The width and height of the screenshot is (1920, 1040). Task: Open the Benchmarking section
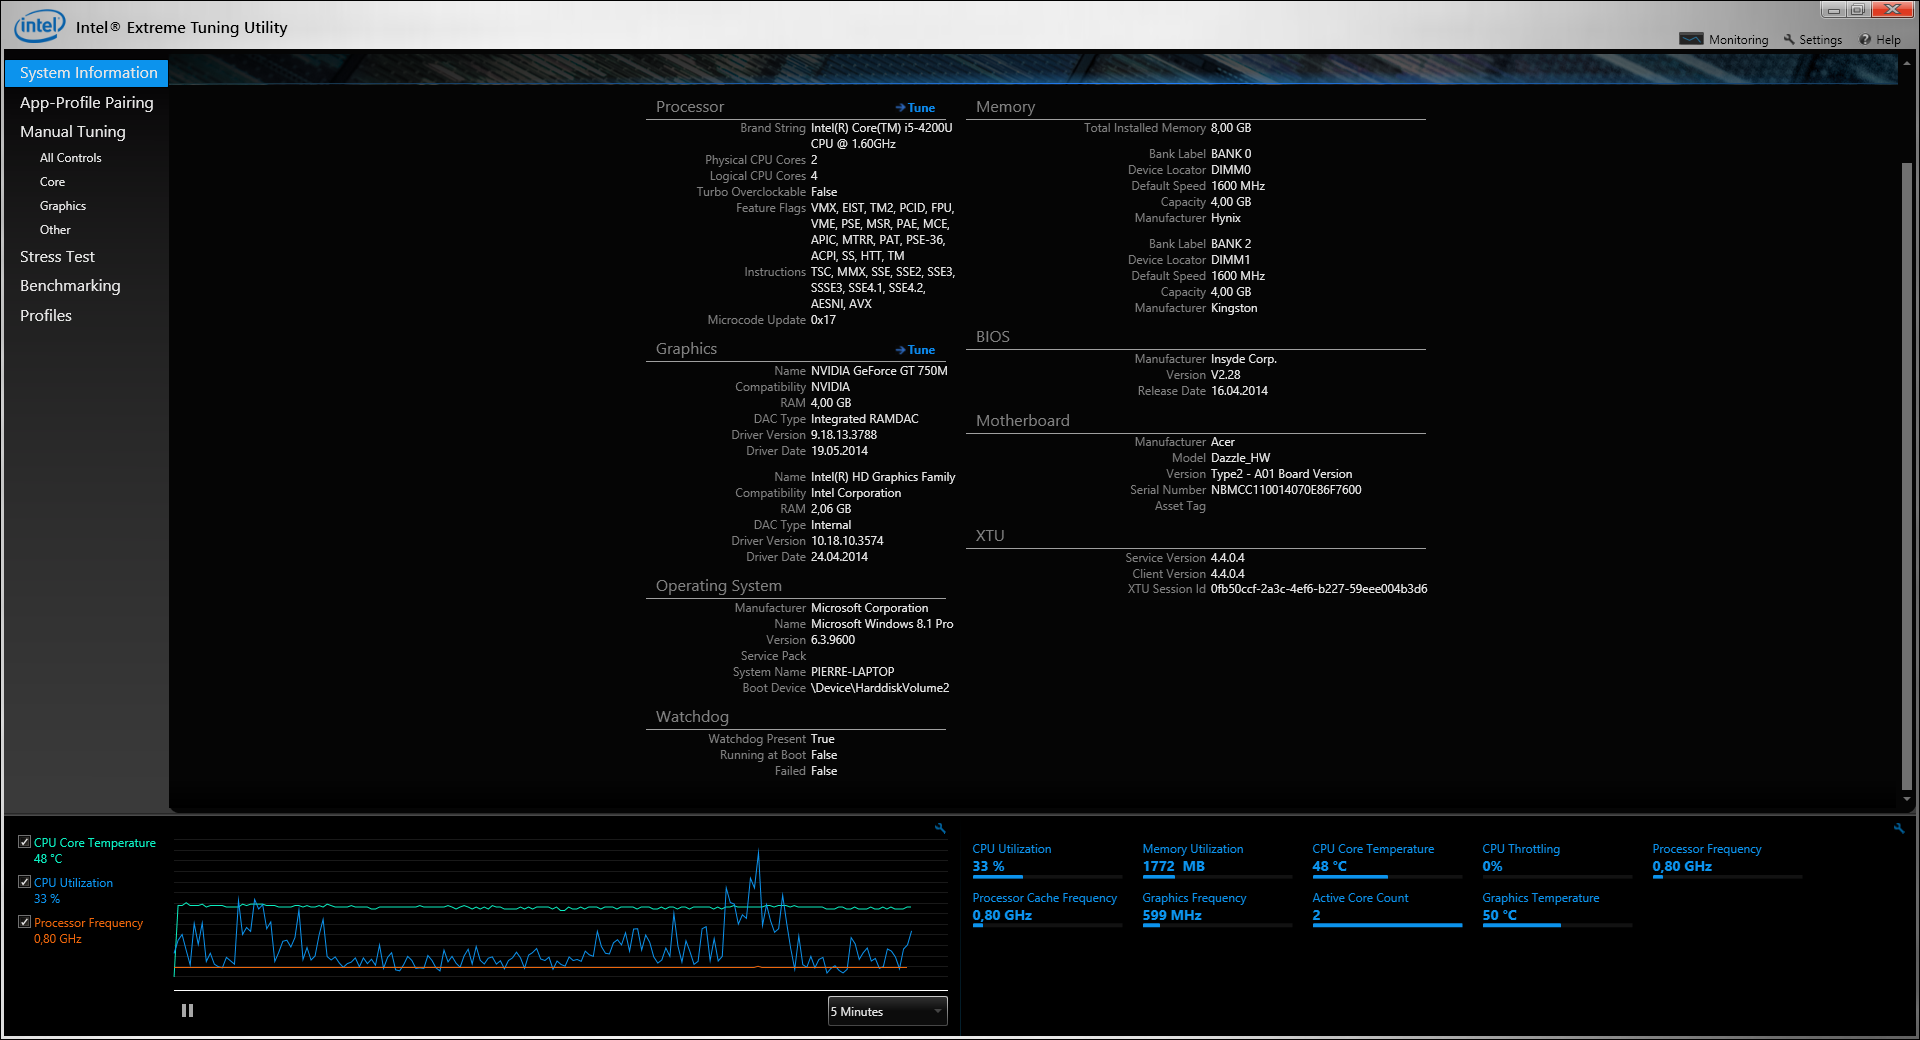(x=70, y=286)
